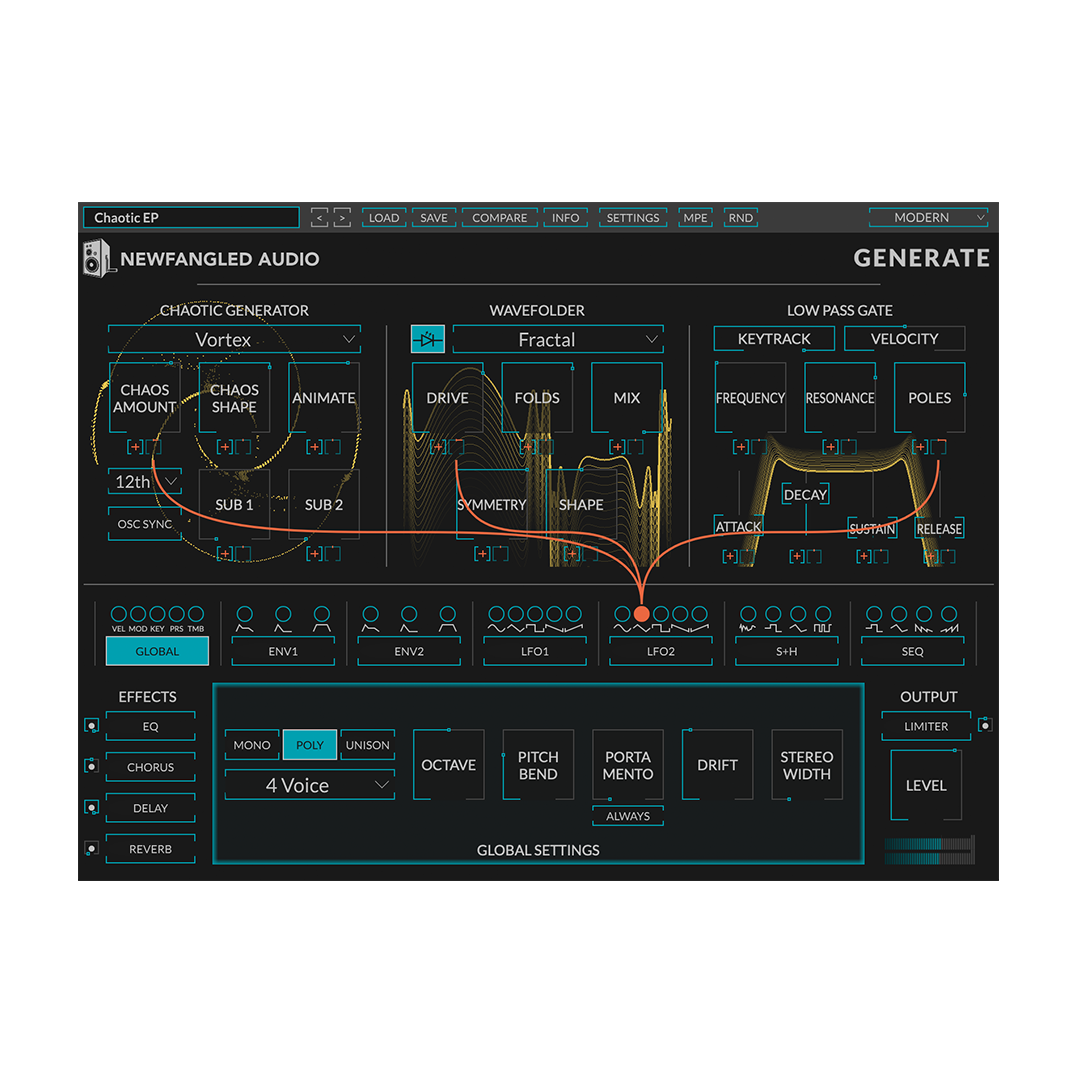Click the ALWAYS portamento mode selector

[628, 816]
